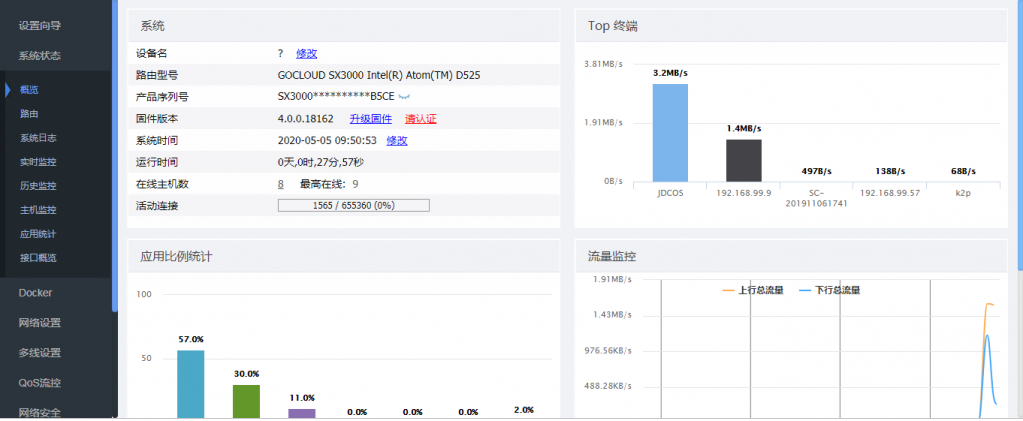Screen dimensions: 1023x421
Task: Click firmware version 4.0.0.18162 text
Action: point(305,119)
